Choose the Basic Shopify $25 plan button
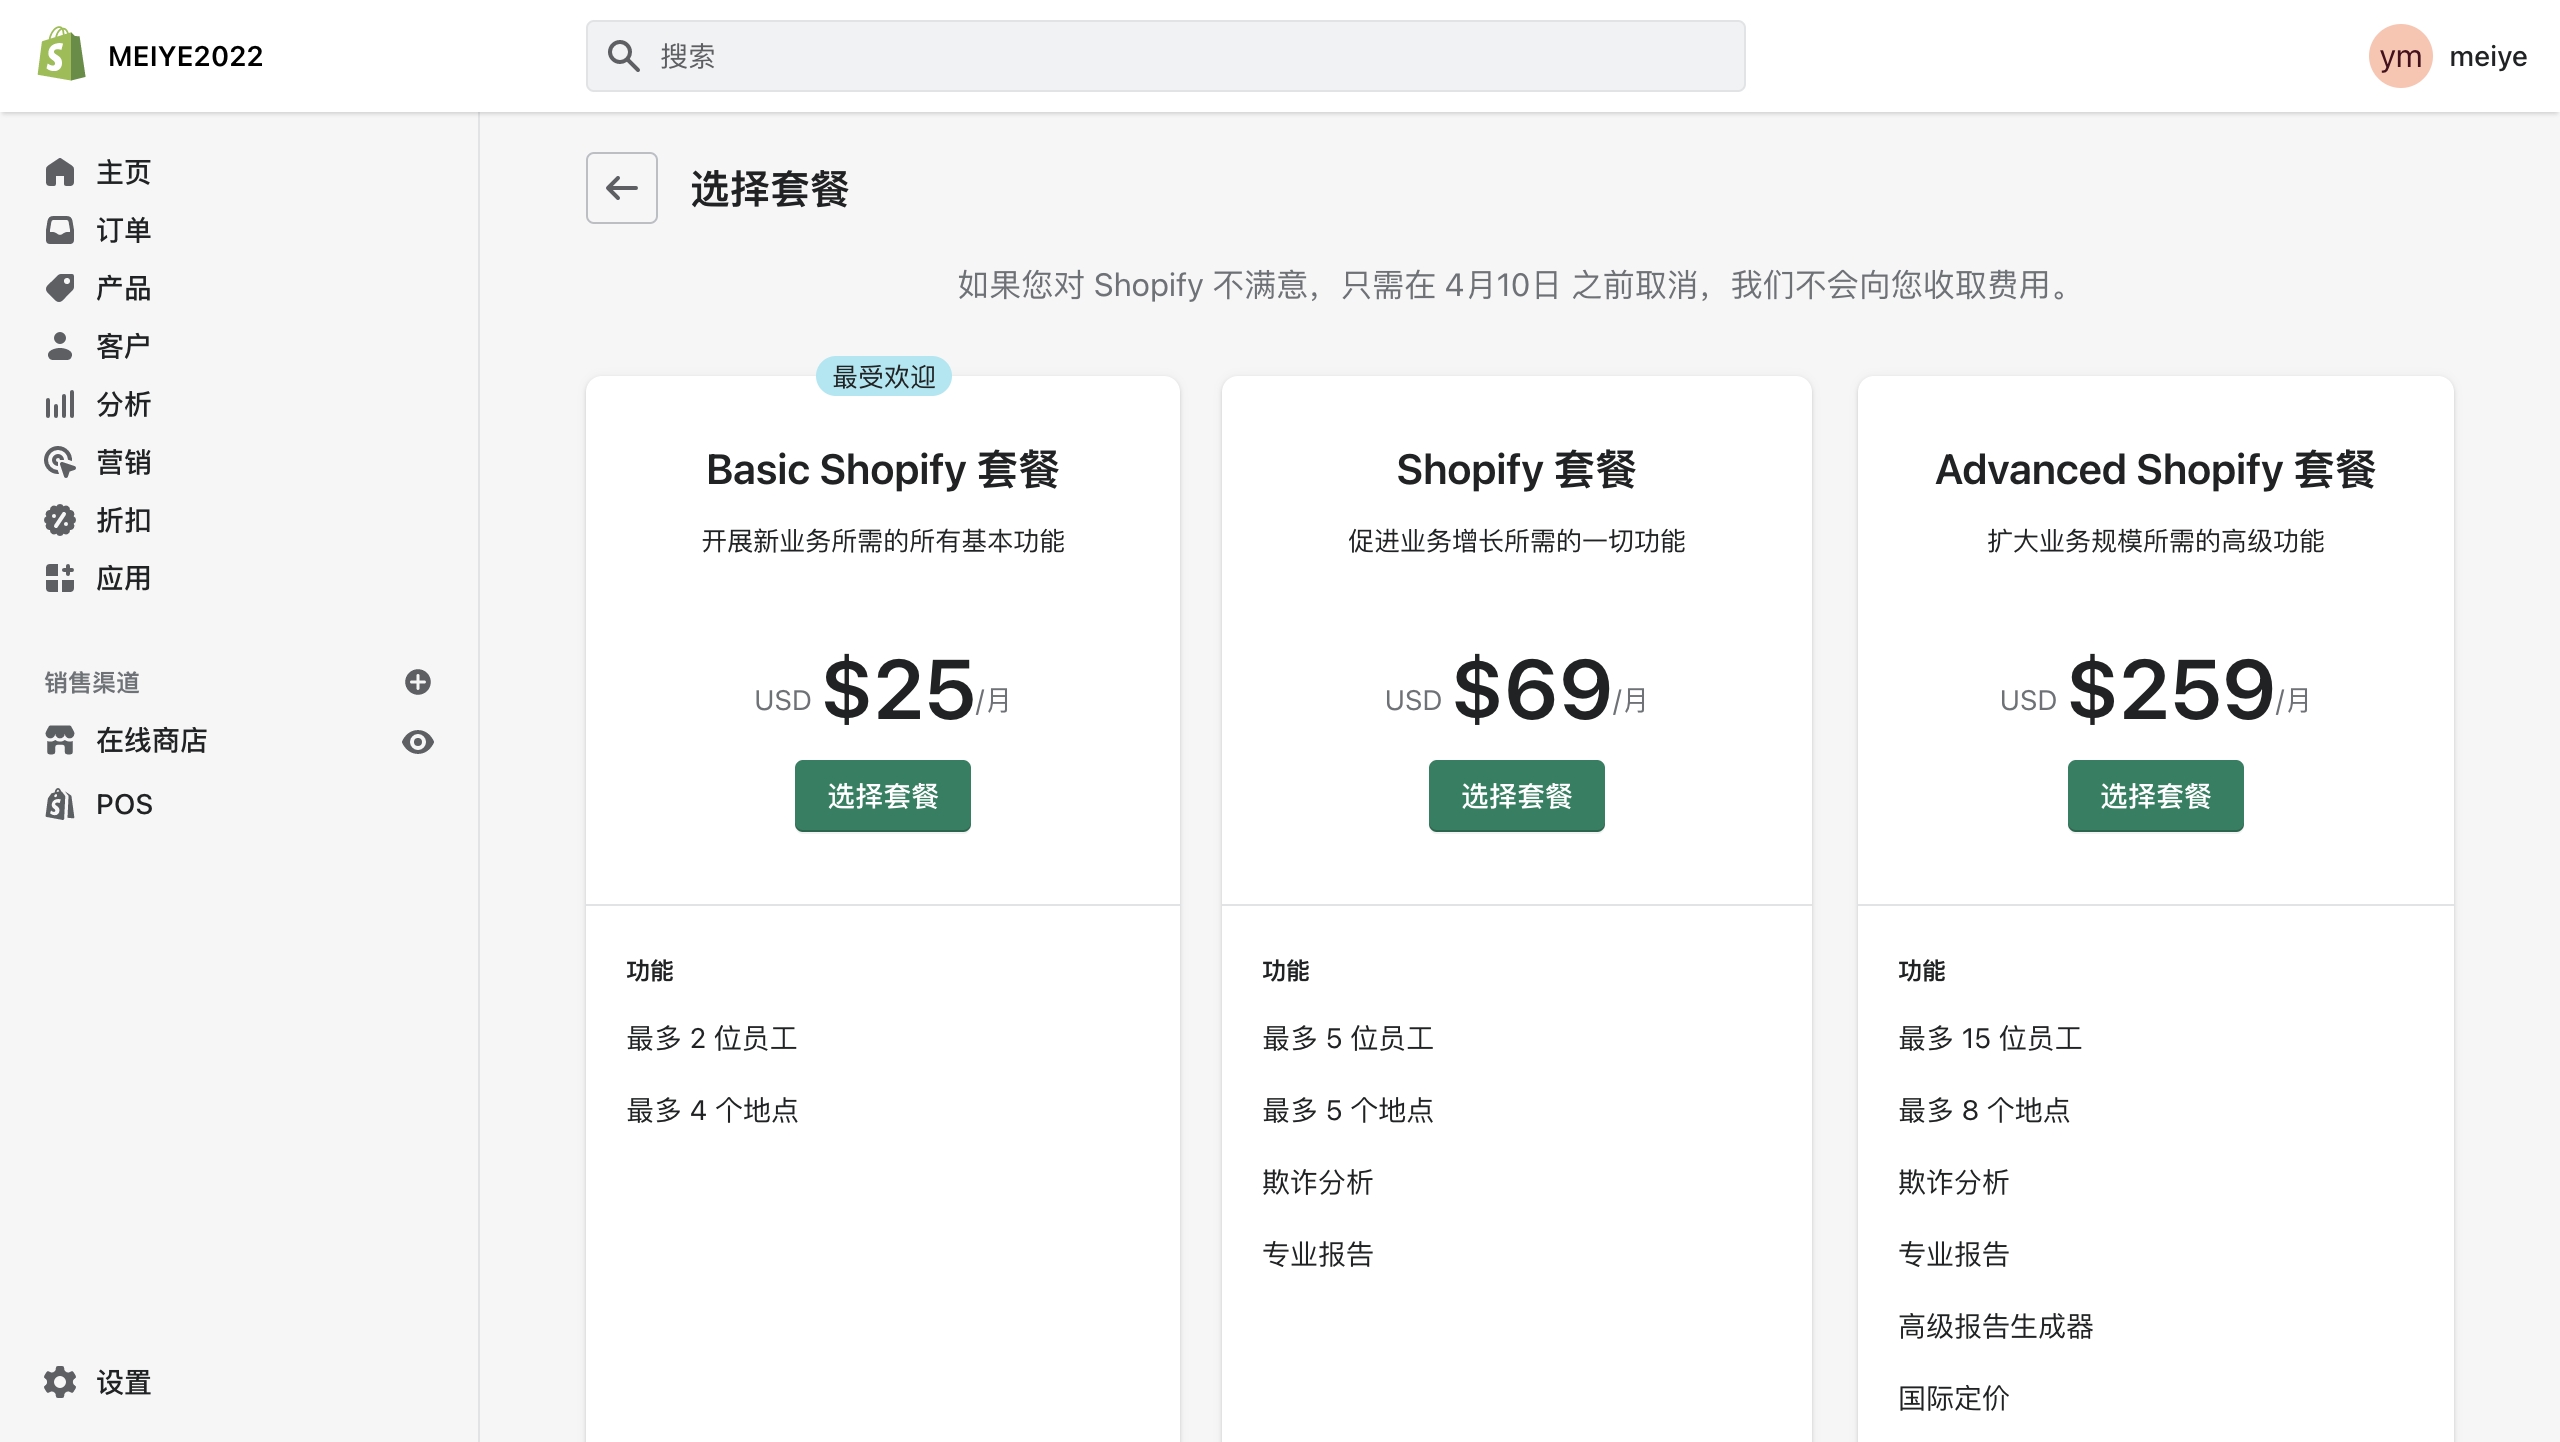Image resolution: width=2560 pixels, height=1442 pixels. [x=883, y=796]
